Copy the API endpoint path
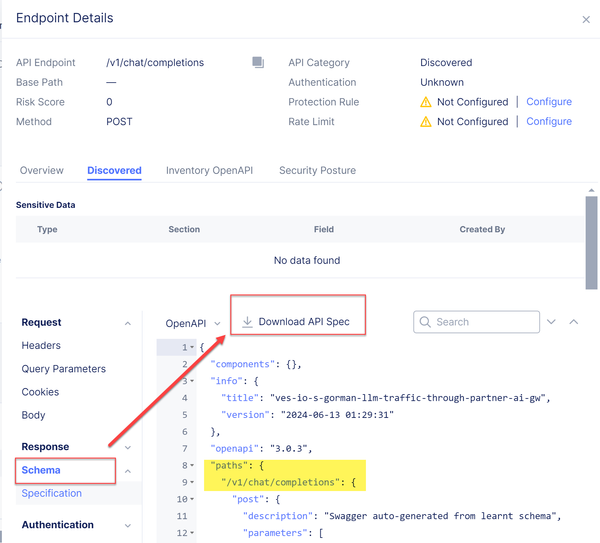The height and width of the screenshot is (543, 600). [258, 63]
